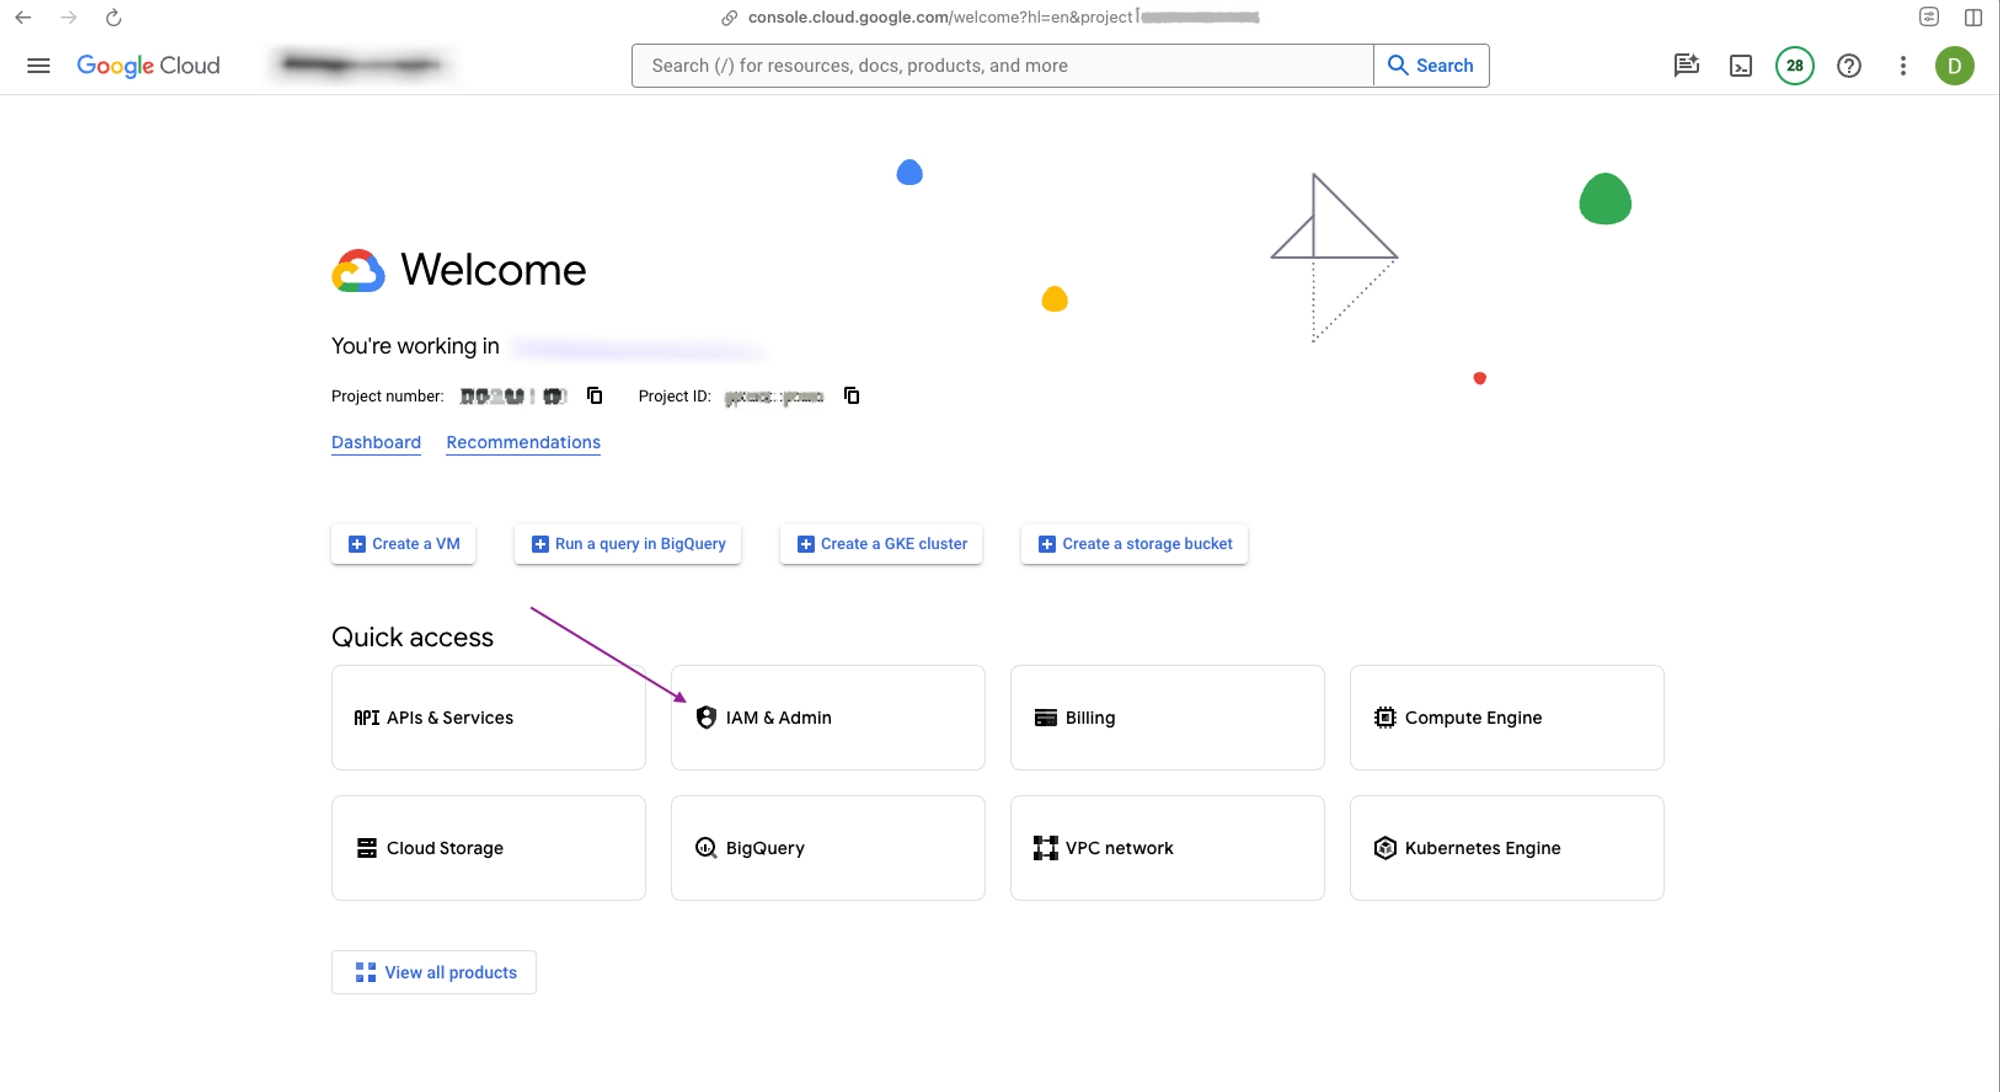The height and width of the screenshot is (1092, 2000).
Task: Open the IAM & Admin quick access card
Action: (x=827, y=718)
